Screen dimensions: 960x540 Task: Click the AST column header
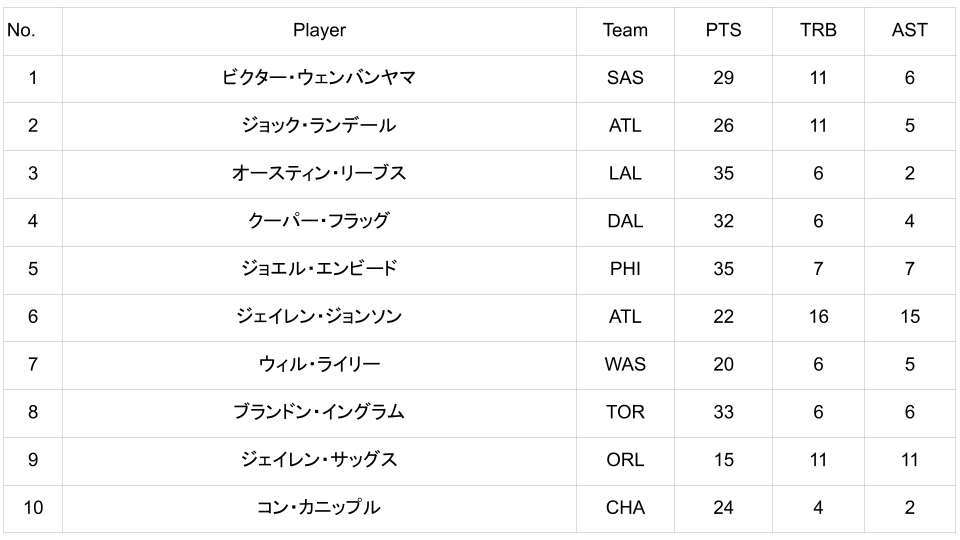point(909,30)
